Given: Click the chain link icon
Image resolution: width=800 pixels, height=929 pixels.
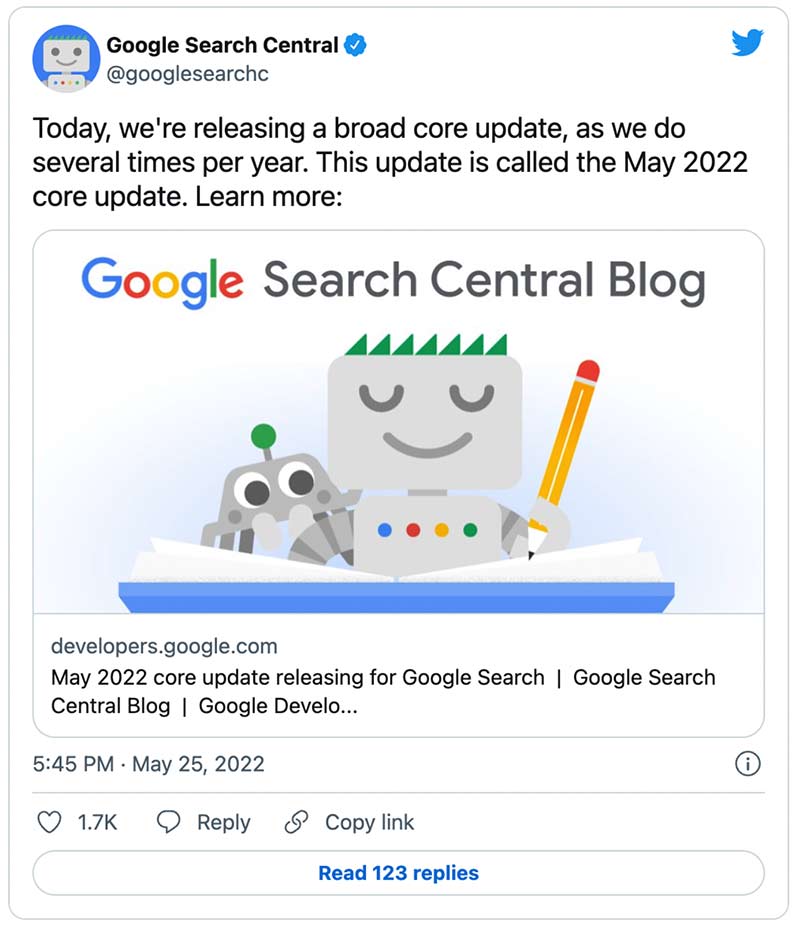Looking at the screenshot, I should point(296,822).
